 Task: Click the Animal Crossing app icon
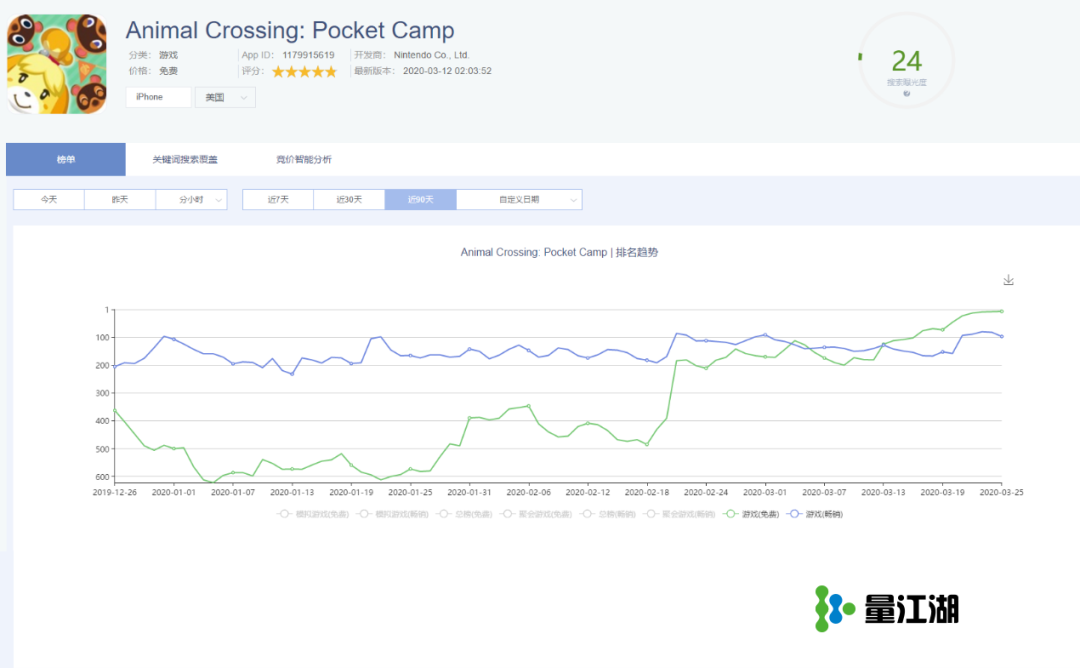coord(57,65)
